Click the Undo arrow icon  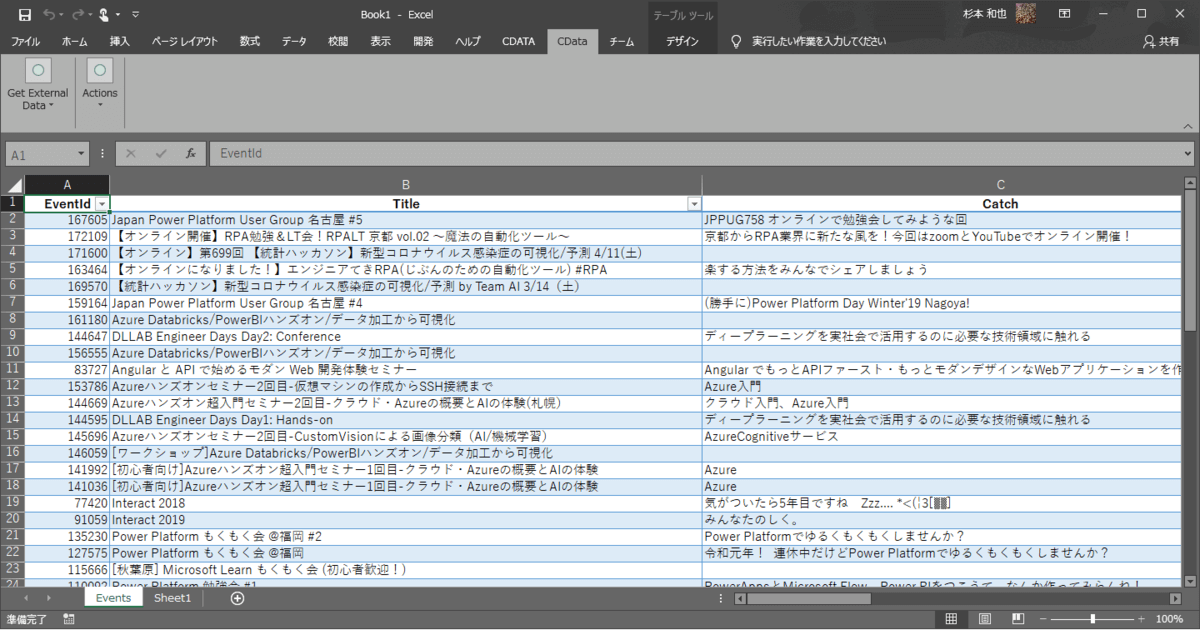pyautogui.click(x=49, y=15)
